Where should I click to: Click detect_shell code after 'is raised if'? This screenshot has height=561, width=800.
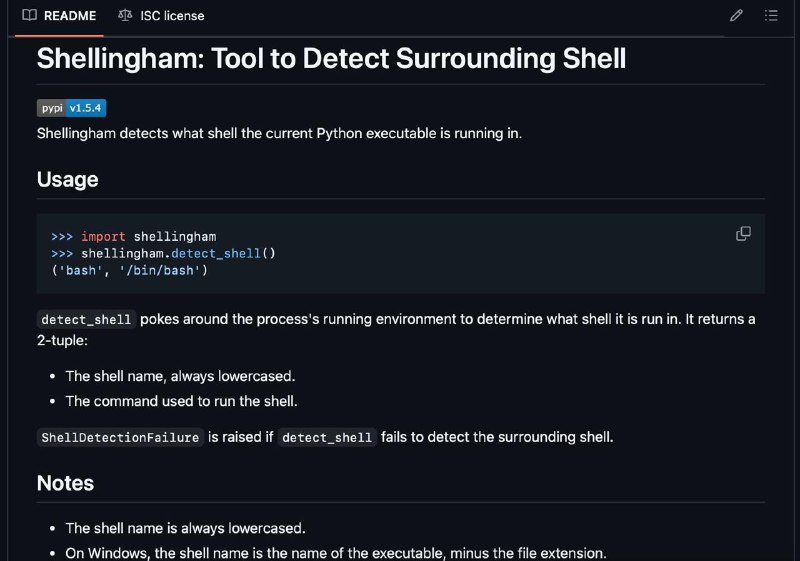(327, 438)
